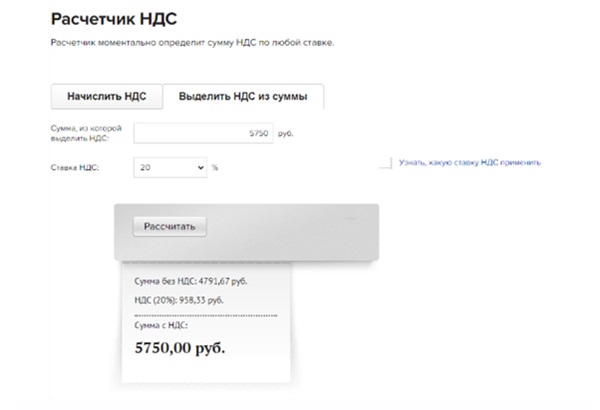The width and height of the screenshot is (600, 410).
Task: Click the НДС (20%): 958,33 руб. result line
Action: pyautogui.click(x=178, y=299)
